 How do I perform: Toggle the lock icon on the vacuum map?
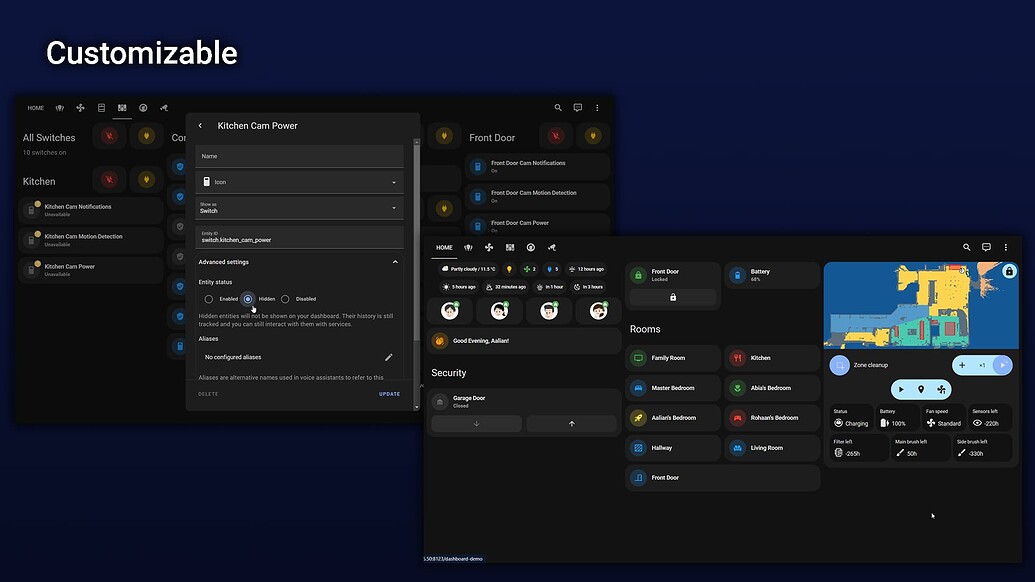click(1007, 270)
